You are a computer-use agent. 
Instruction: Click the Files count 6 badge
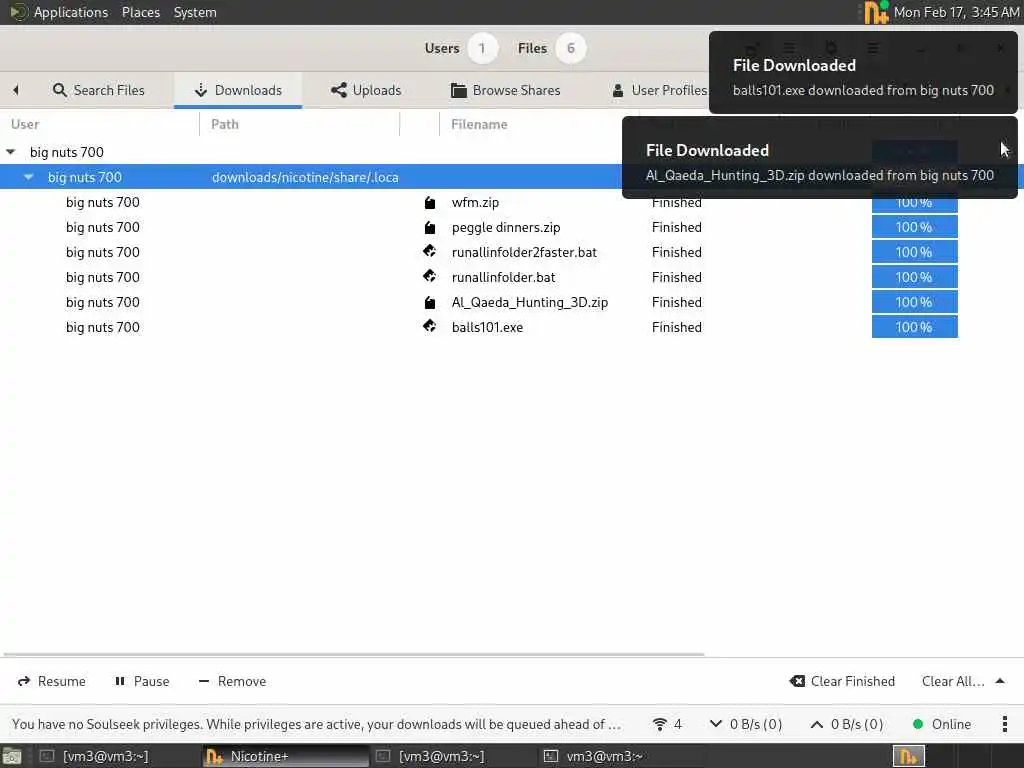(x=571, y=48)
